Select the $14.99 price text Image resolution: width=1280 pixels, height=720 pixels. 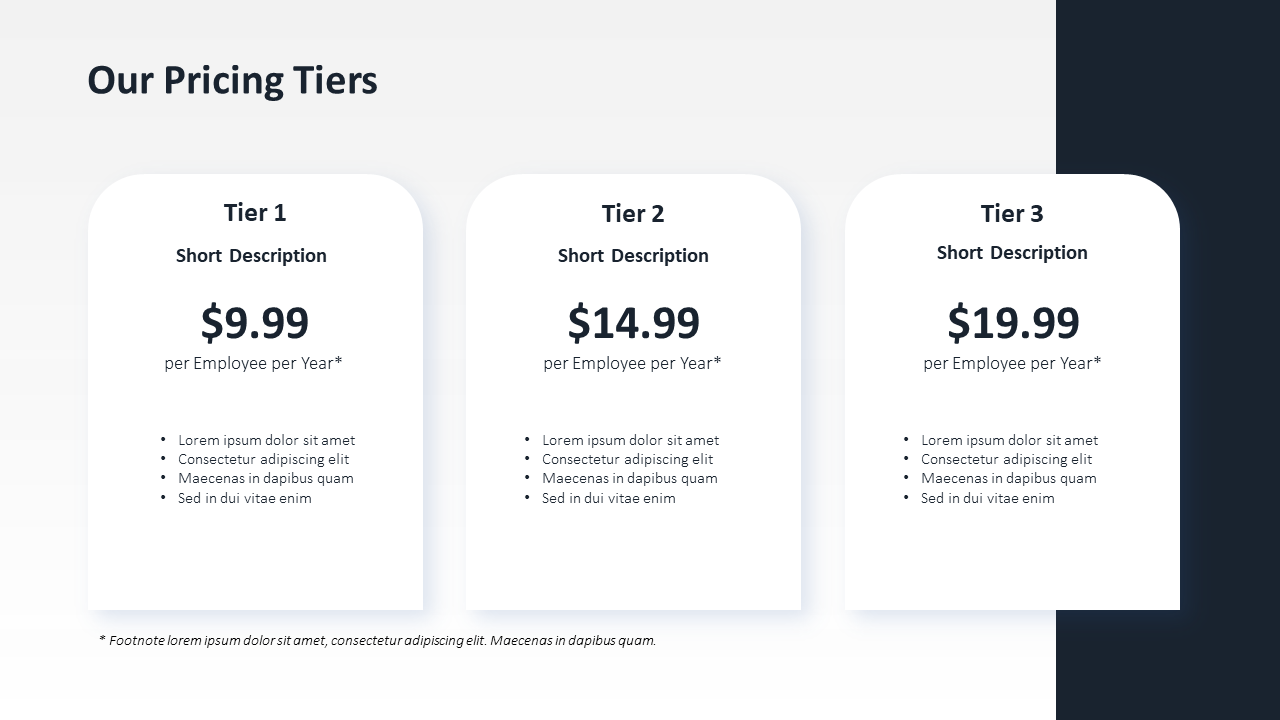click(633, 322)
